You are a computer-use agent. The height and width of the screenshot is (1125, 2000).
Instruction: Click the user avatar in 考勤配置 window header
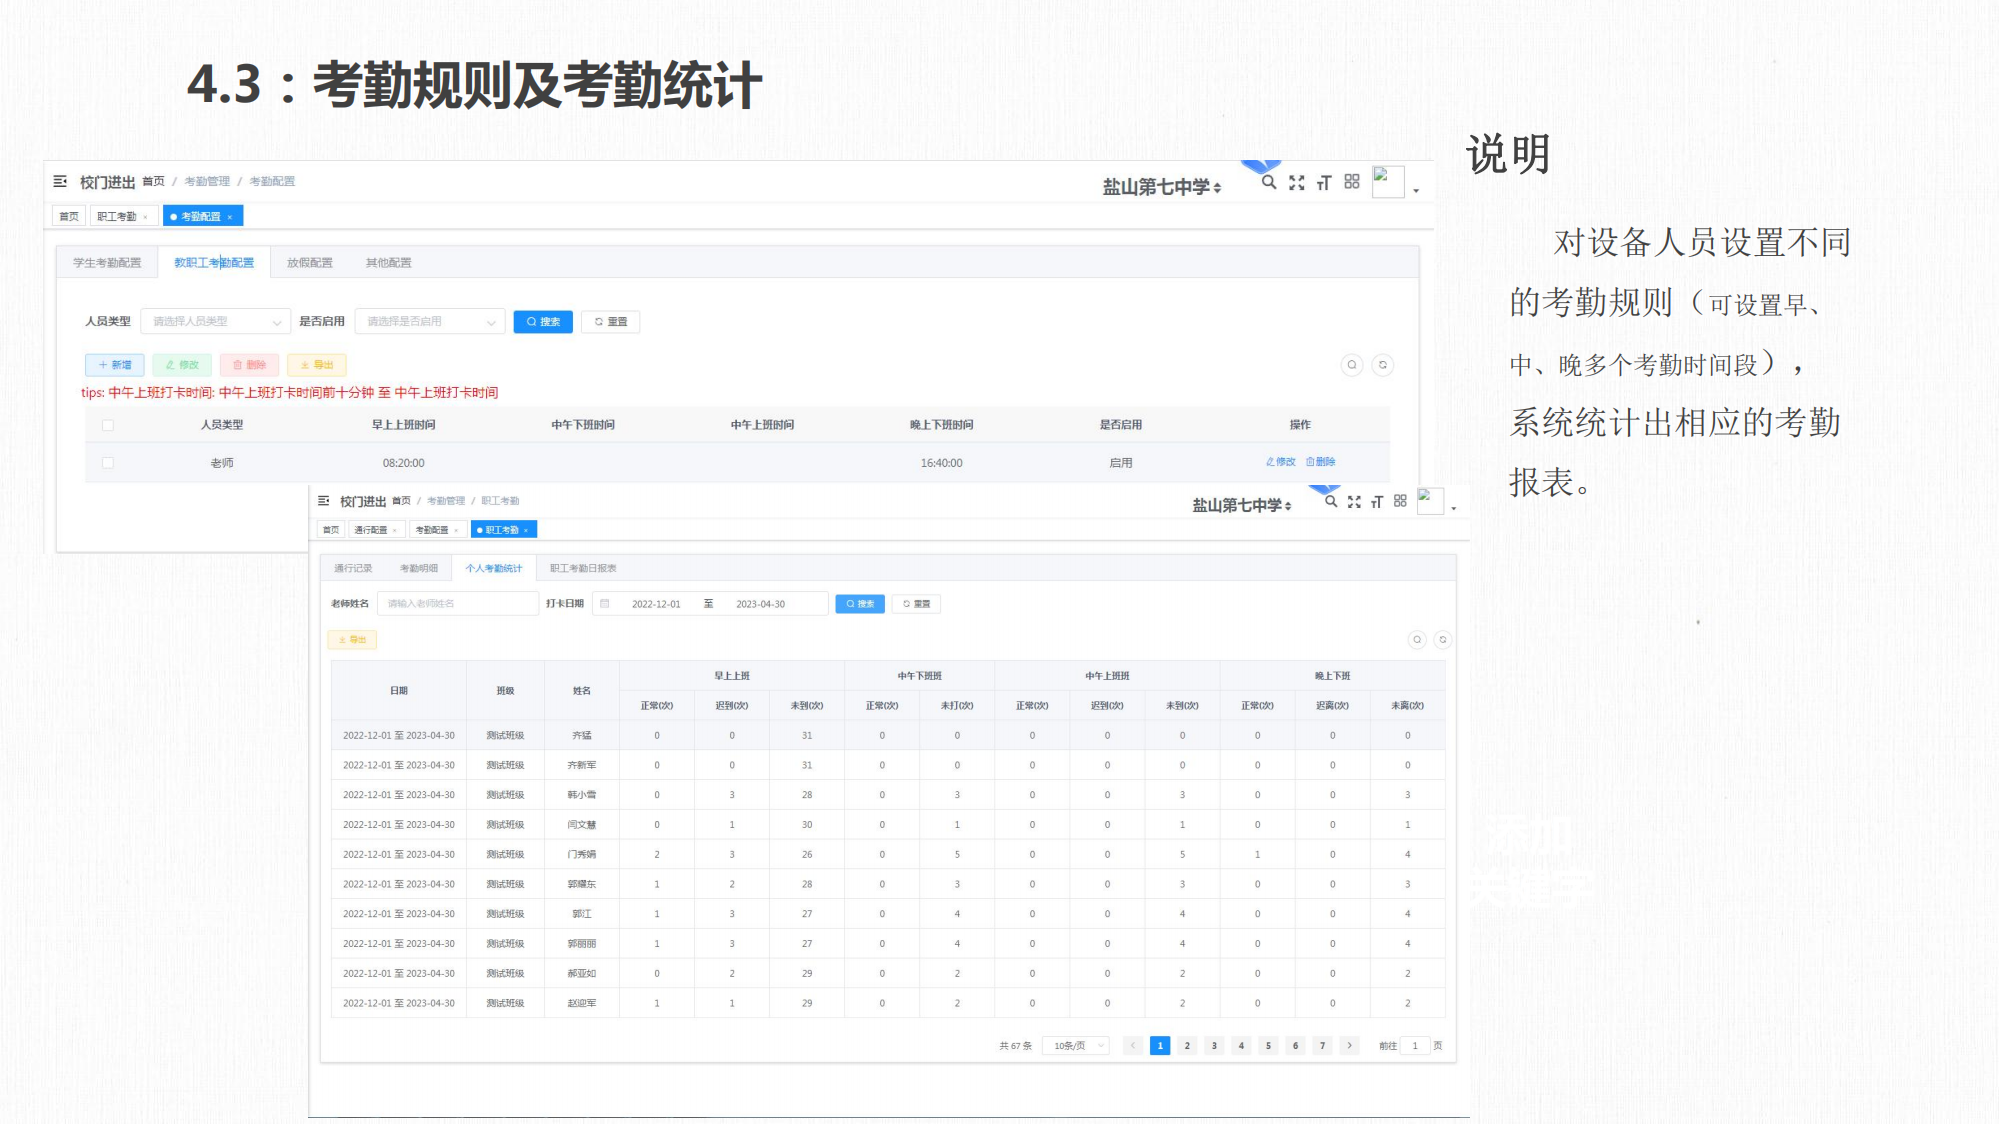click(1388, 182)
